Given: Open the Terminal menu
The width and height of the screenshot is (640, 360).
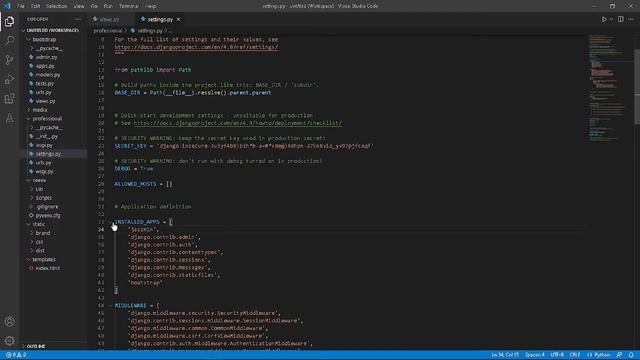Looking at the screenshot, I should point(129,6).
